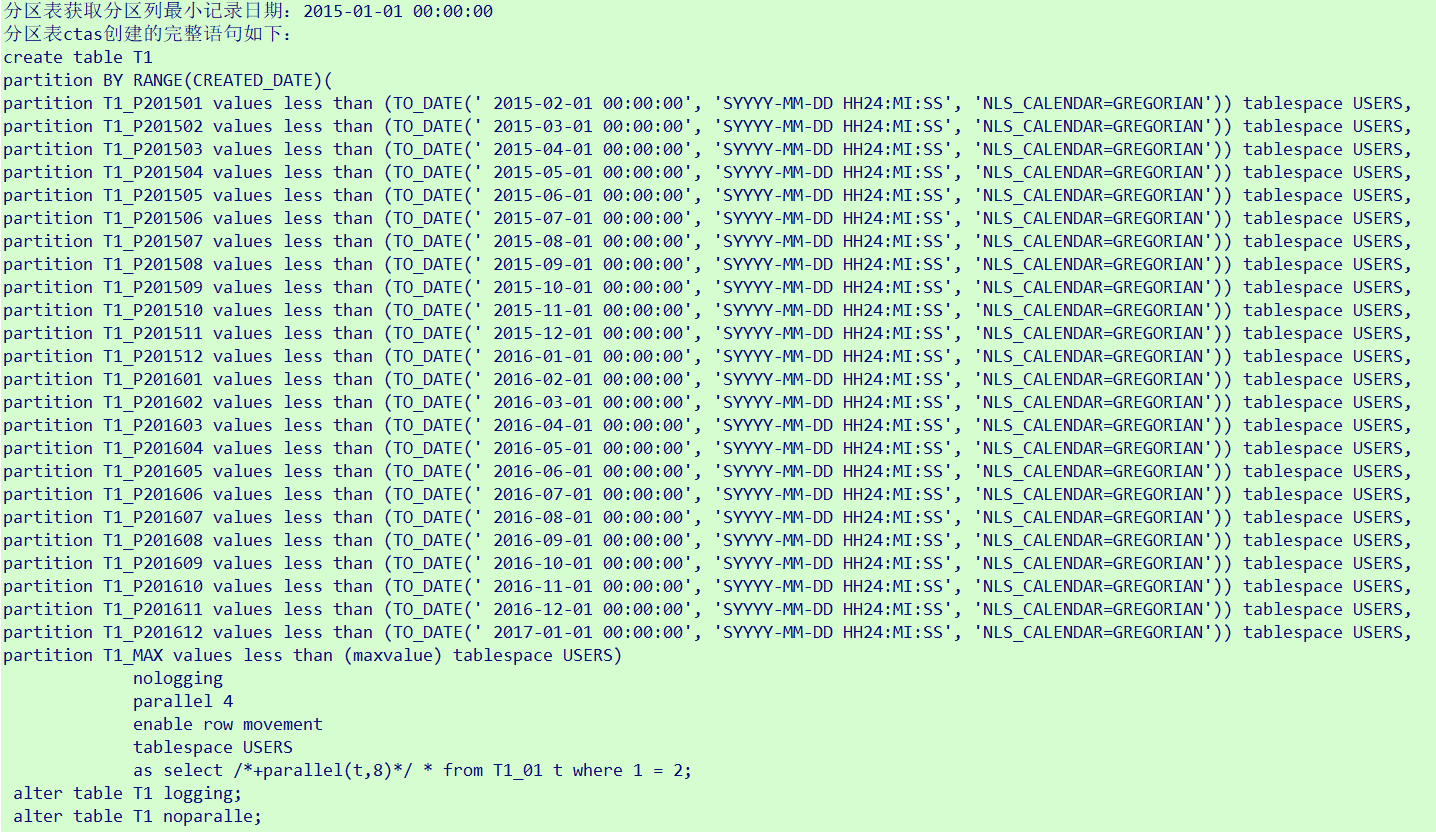Image resolution: width=1436 pixels, height=832 pixels.
Task: Click the minimum record date 2015-01-01 header line
Action: pyautogui.click(x=248, y=11)
